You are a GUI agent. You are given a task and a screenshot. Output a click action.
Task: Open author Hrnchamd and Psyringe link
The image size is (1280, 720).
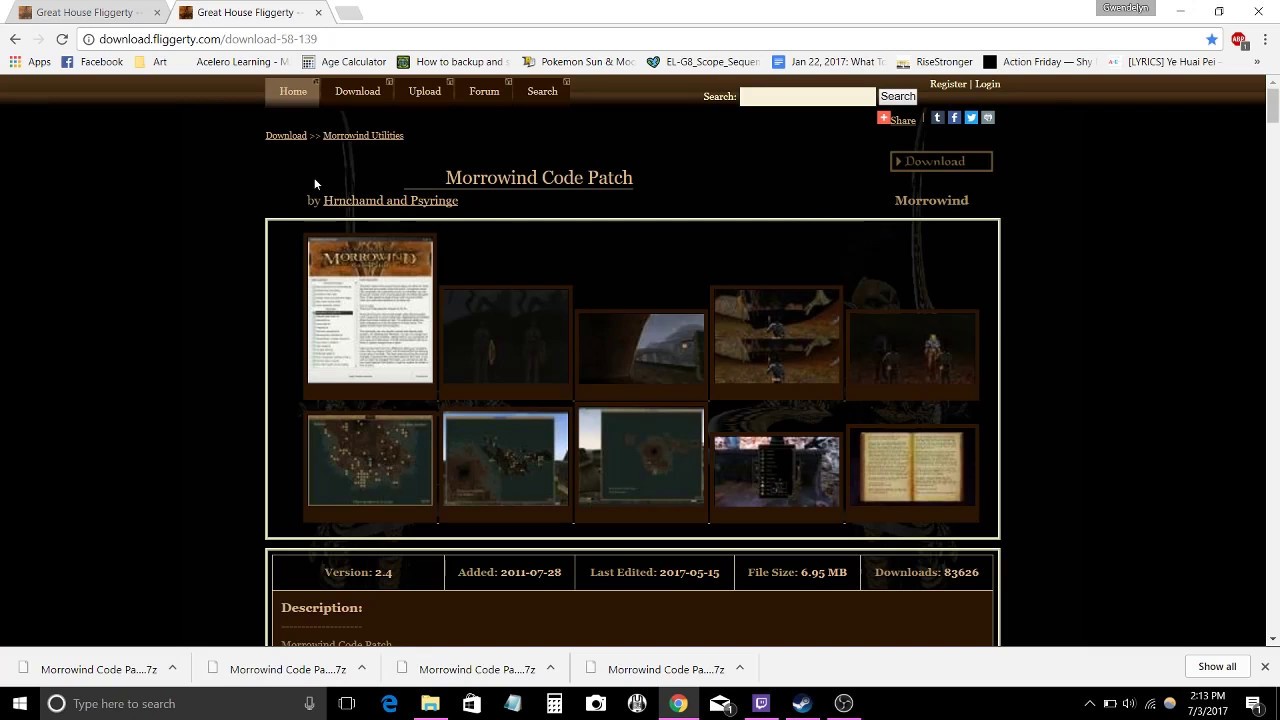pos(390,200)
